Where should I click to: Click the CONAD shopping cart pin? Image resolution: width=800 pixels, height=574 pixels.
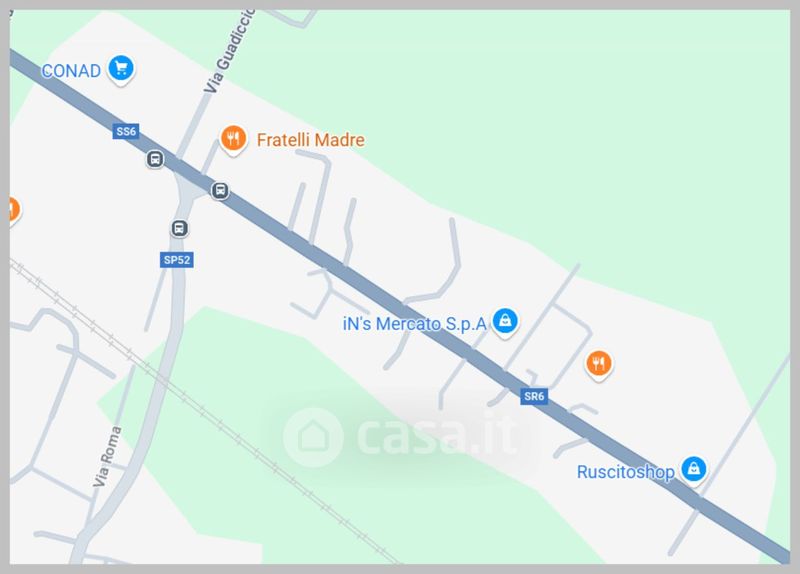[121, 69]
